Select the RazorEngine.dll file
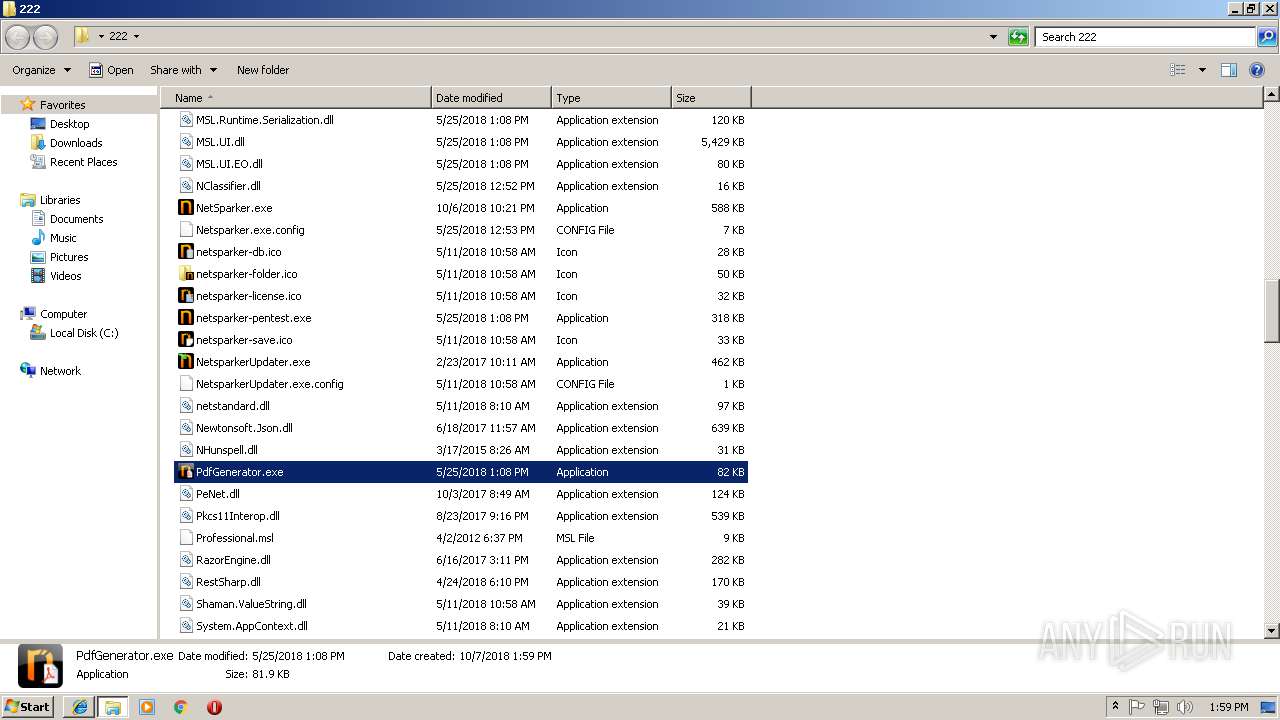1280x720 pixels. click(x=461, y=560)
